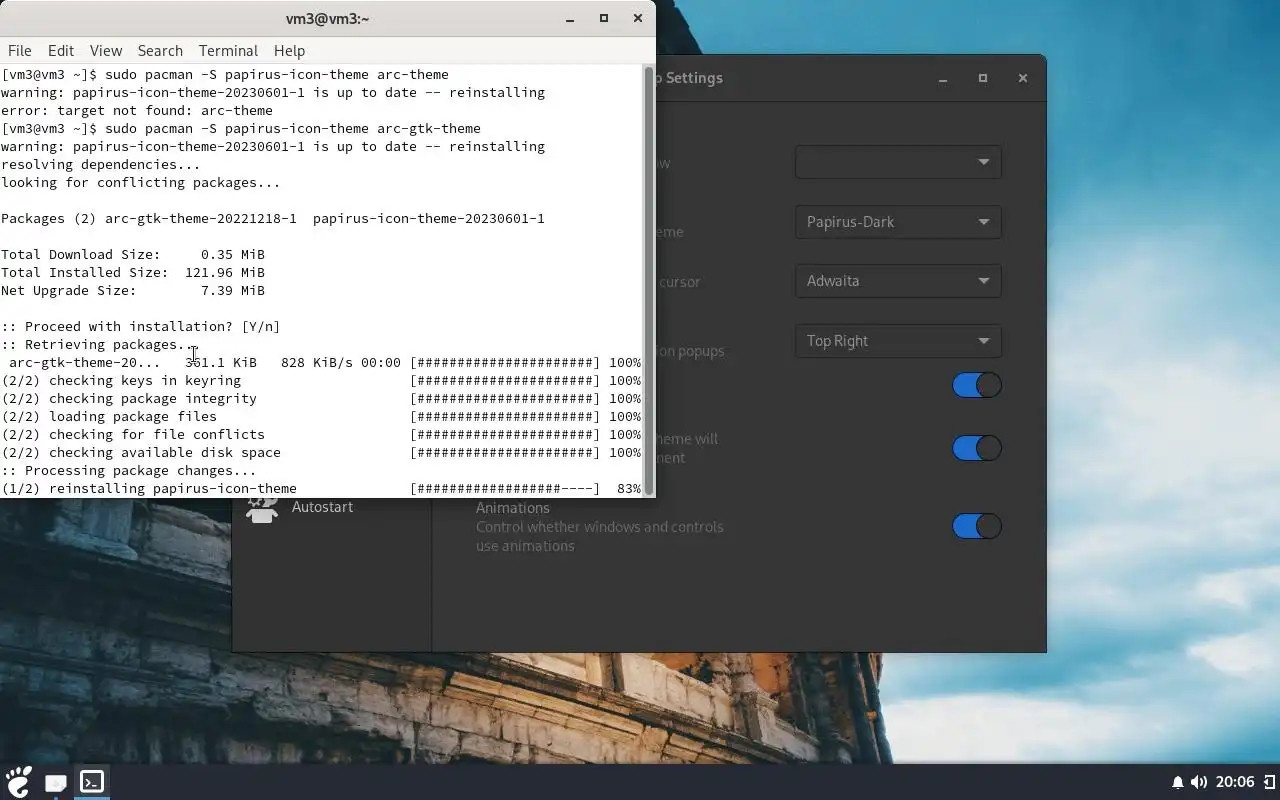Open the View menu in terminal

point(106,50)
